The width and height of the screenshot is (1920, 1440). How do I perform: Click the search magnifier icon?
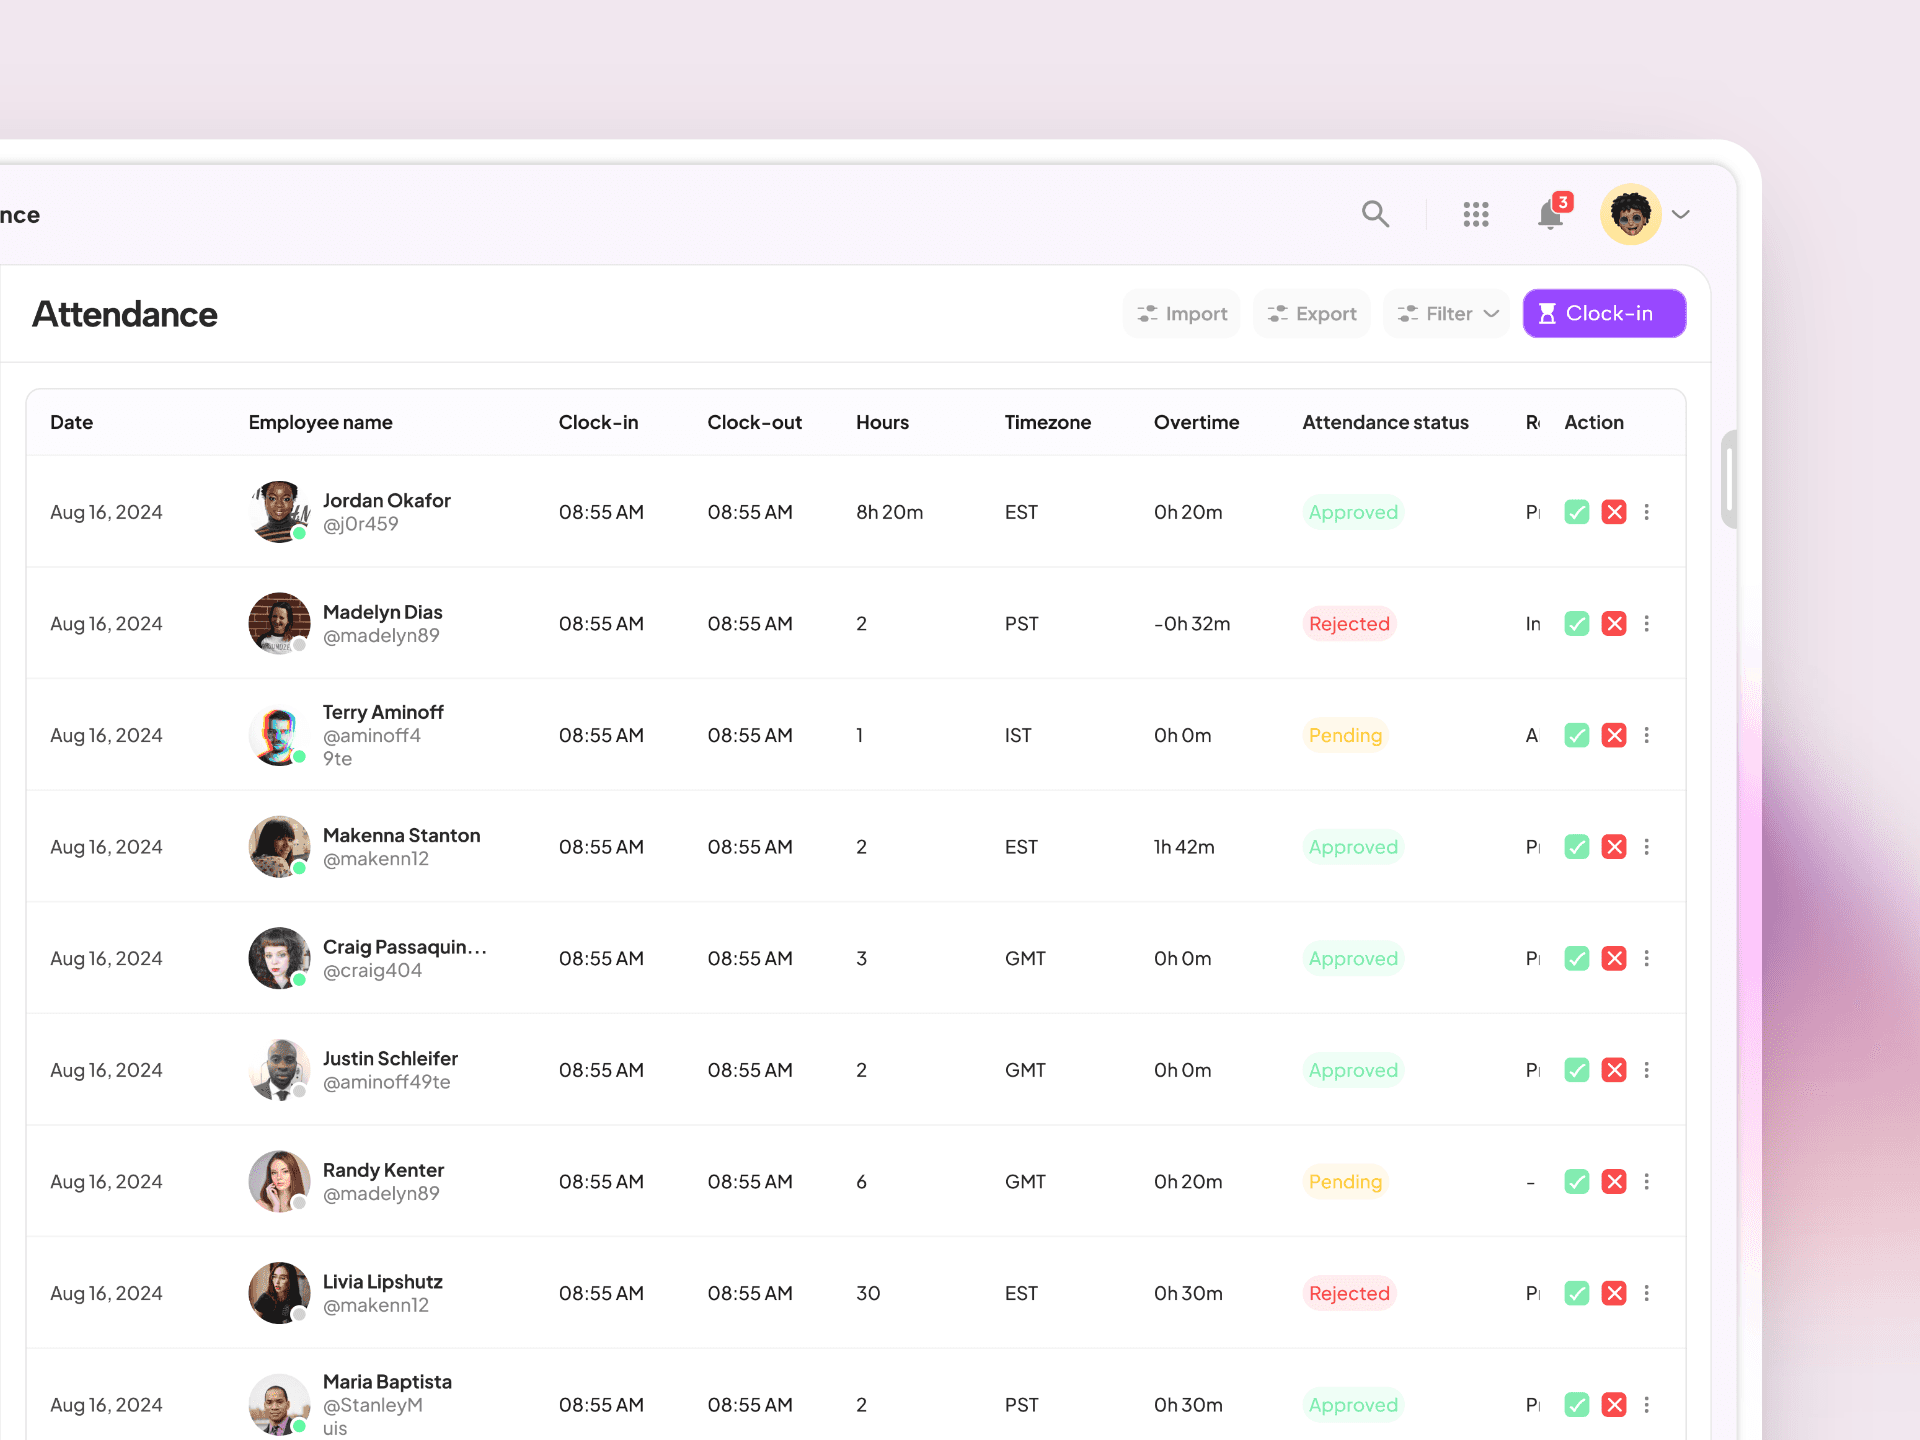[1375, 214]
